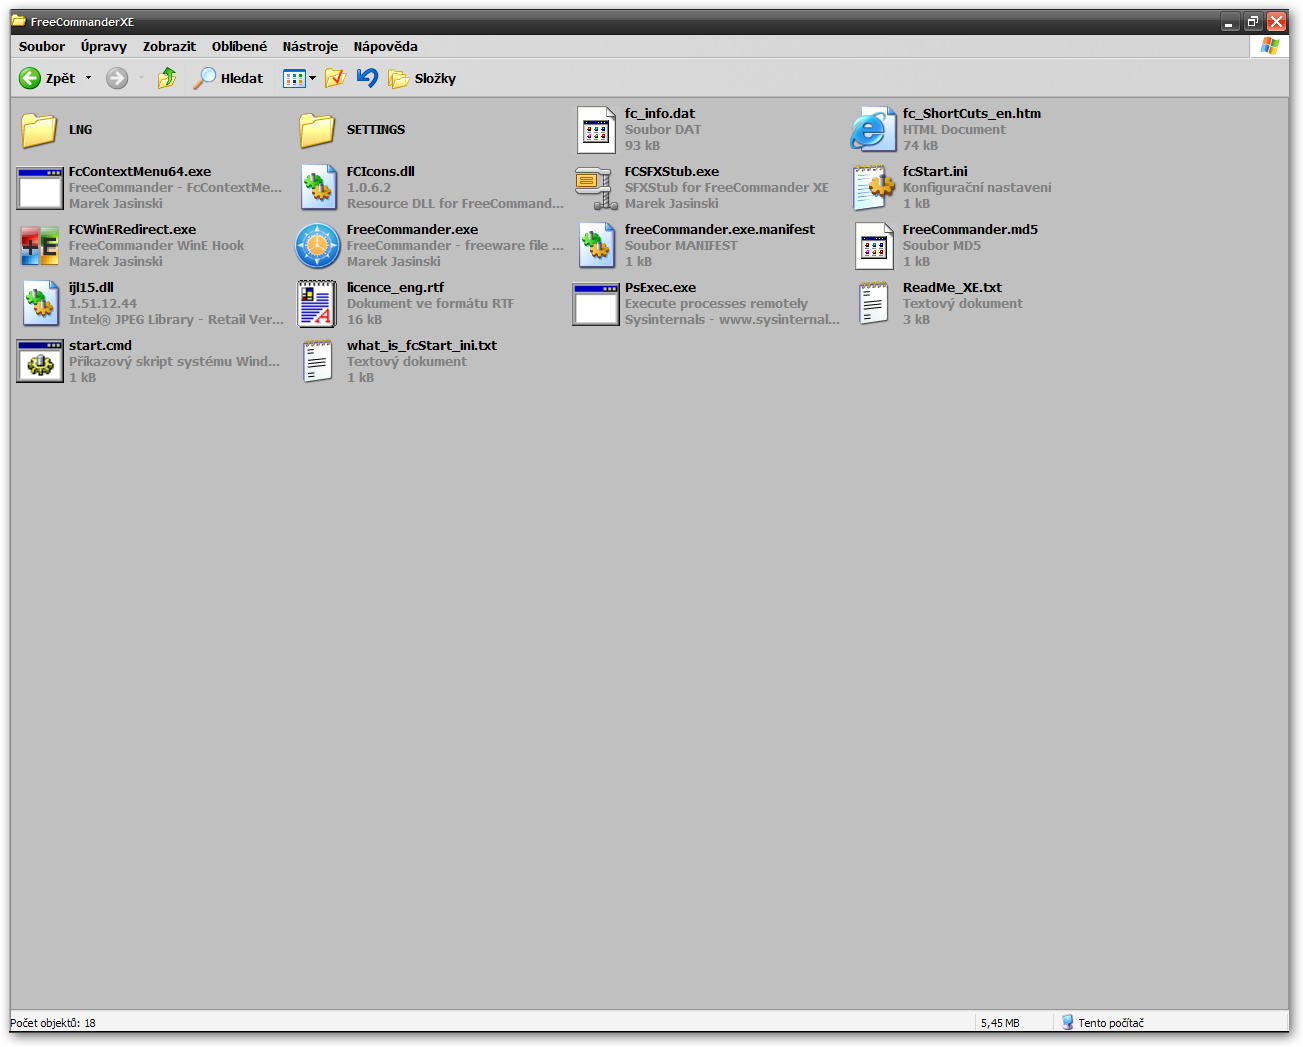Select the licence_eng.rtf document icon

318,304
